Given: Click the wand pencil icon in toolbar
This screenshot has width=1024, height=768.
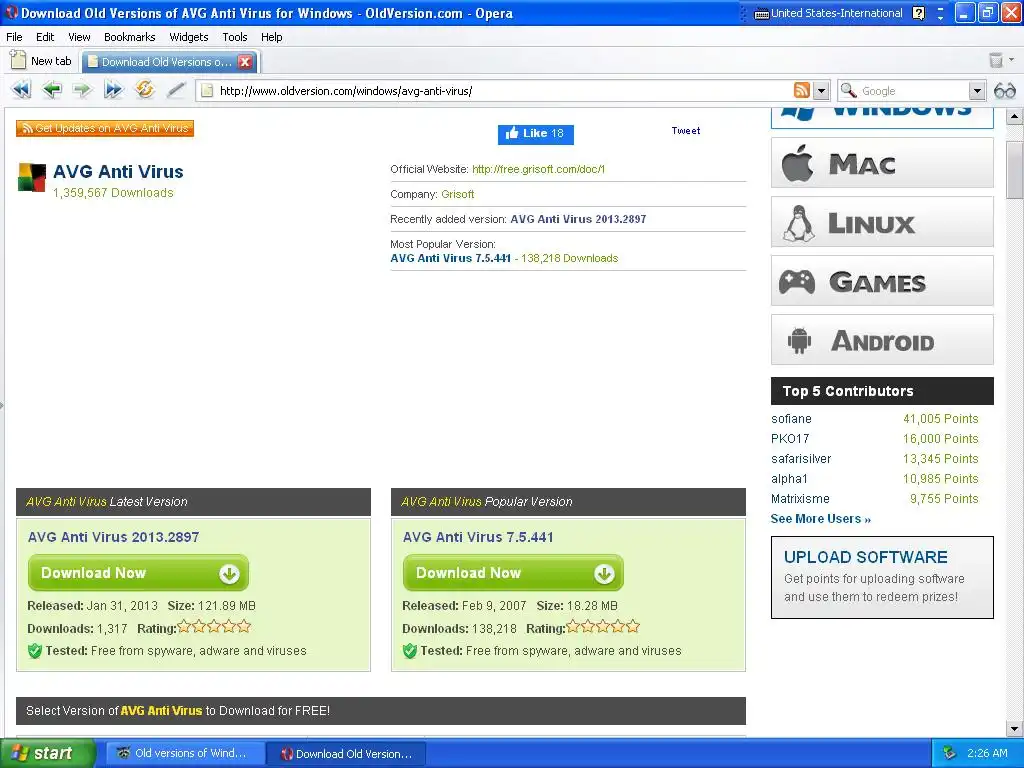Looking at the screenshot, I should 175,89.
